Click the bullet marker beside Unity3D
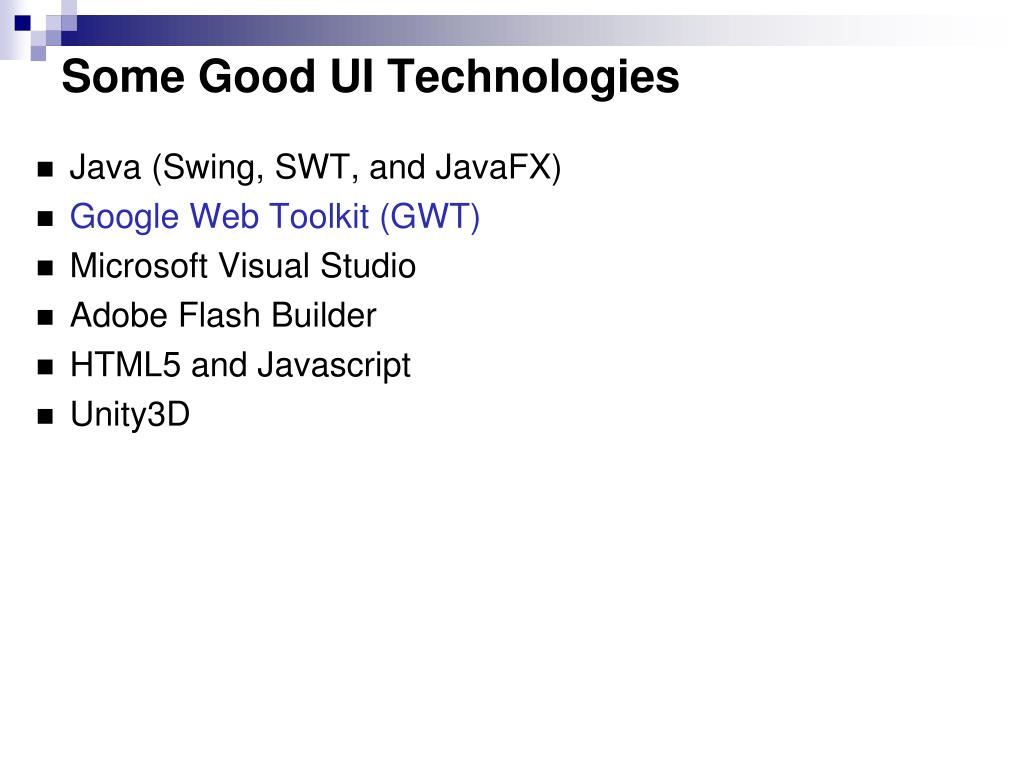Image resolution: width=1024 pixels, height=768 pixels. pos(45,417)
